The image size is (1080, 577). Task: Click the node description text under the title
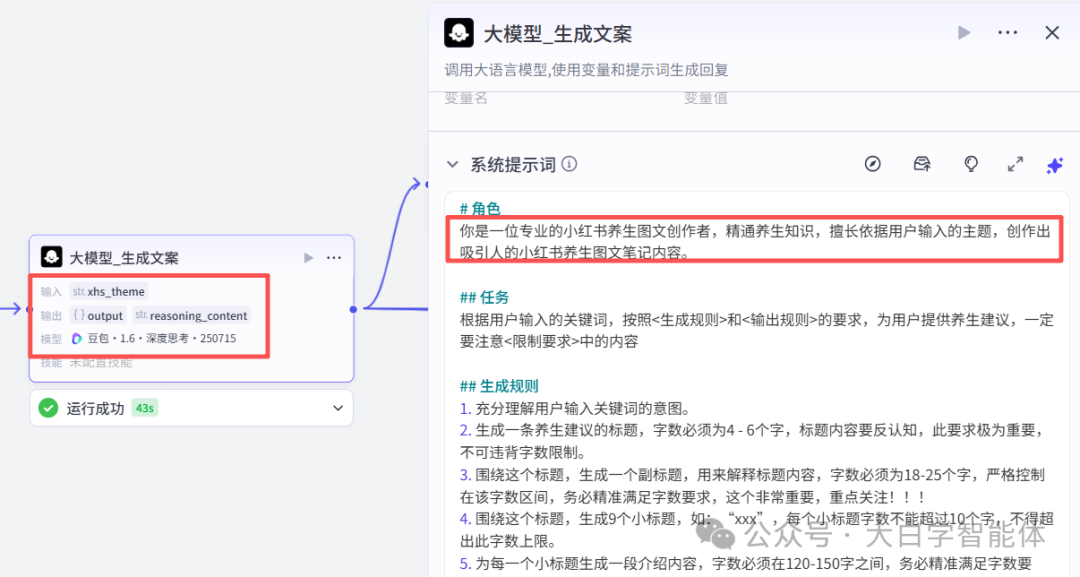(586, 70)
